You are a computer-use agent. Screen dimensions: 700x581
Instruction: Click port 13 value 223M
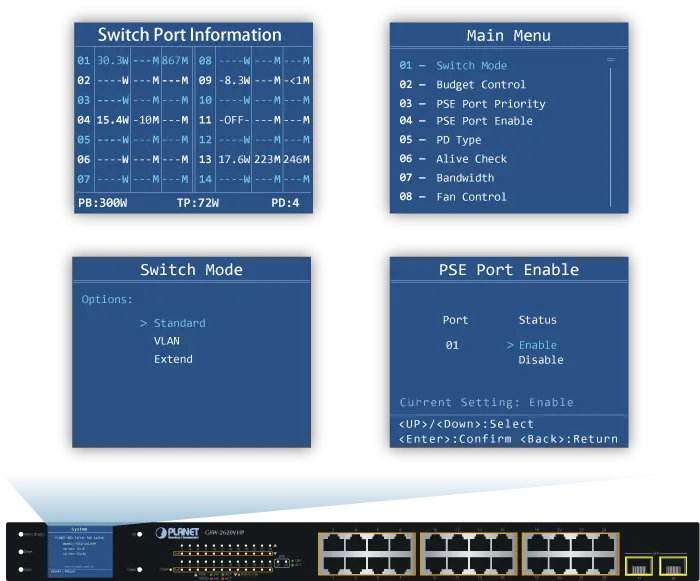click(267, 159)
